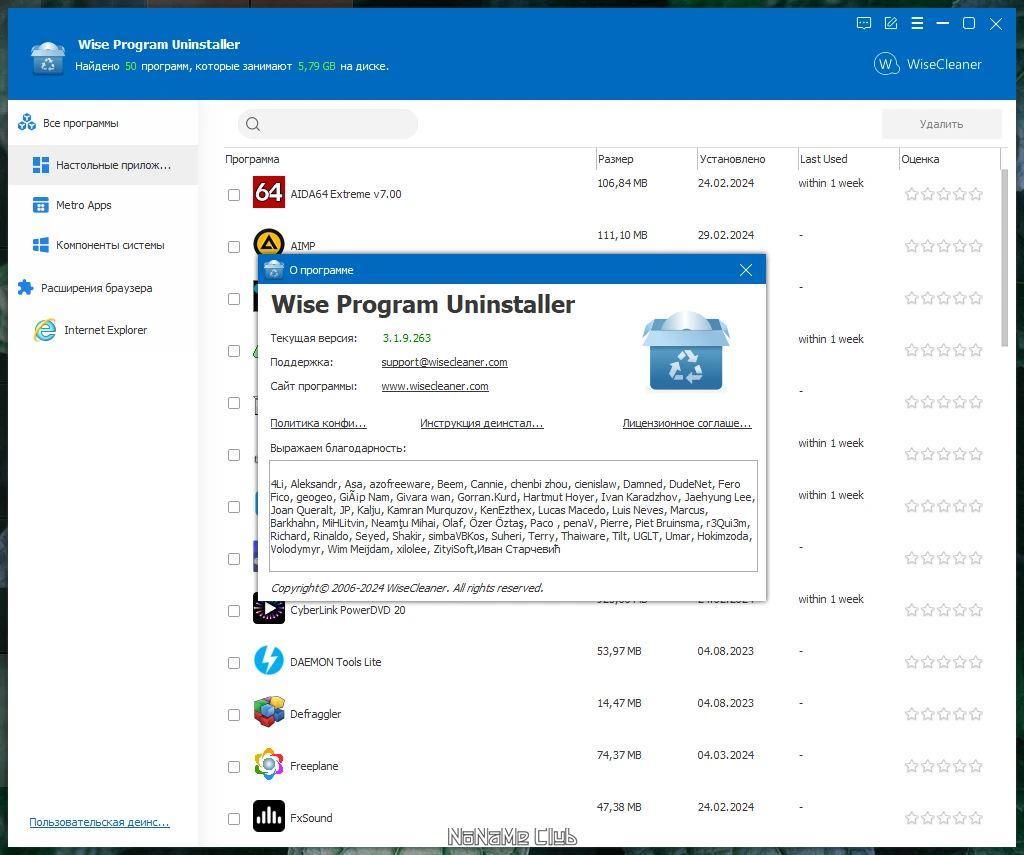Open the feedback chat icon in title bar
The image size is (1024, 855).
(x=863, y=24)
